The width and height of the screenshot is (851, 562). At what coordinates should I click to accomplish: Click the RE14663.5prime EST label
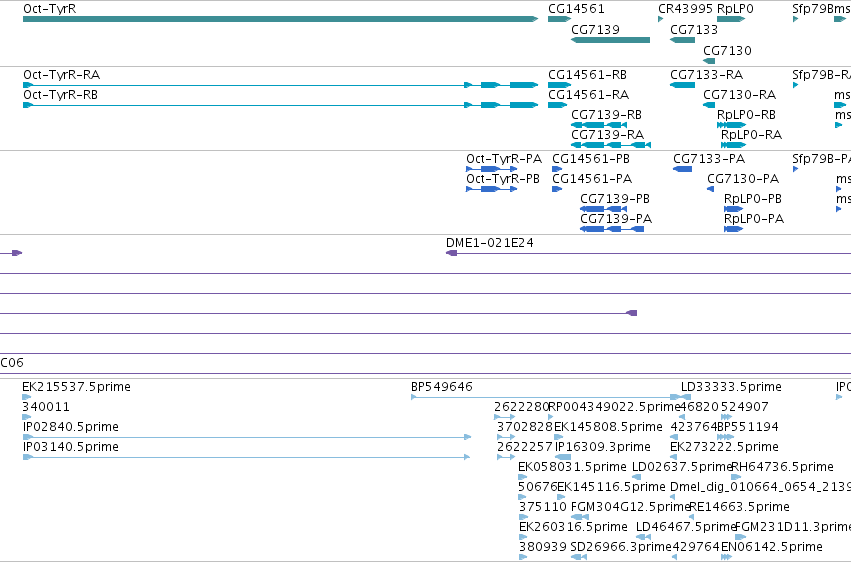pos(739,507)
